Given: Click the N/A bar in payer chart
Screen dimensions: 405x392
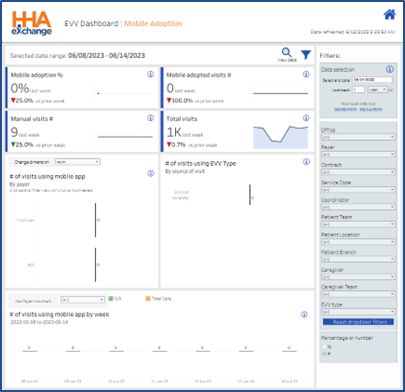Looking at the screenshot, I should point(96,265).
